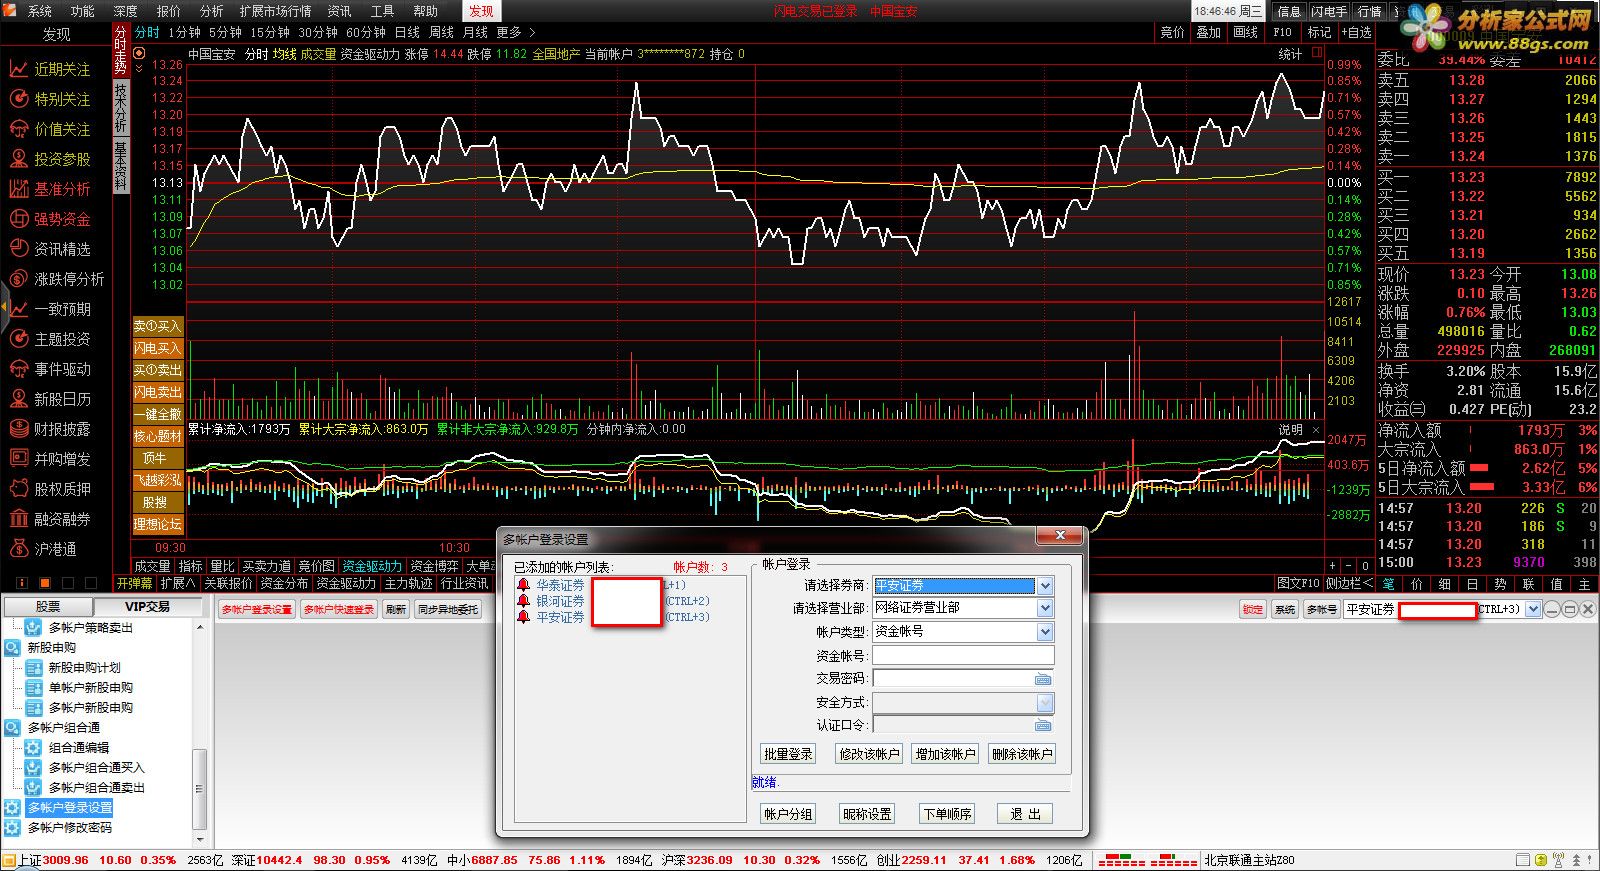Click 资金帐号 input field
Viewport: 1600px width, 871px height.
963,656
